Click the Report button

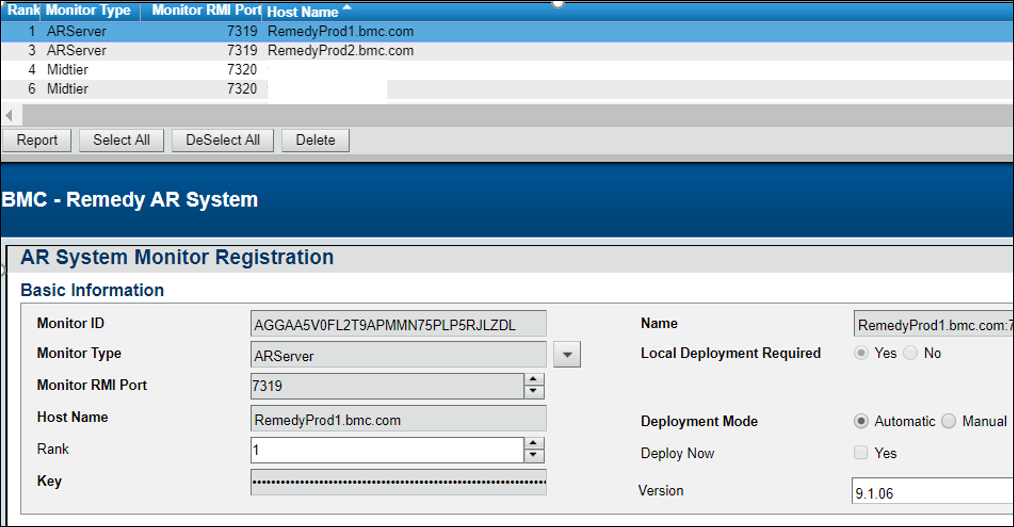37,140
